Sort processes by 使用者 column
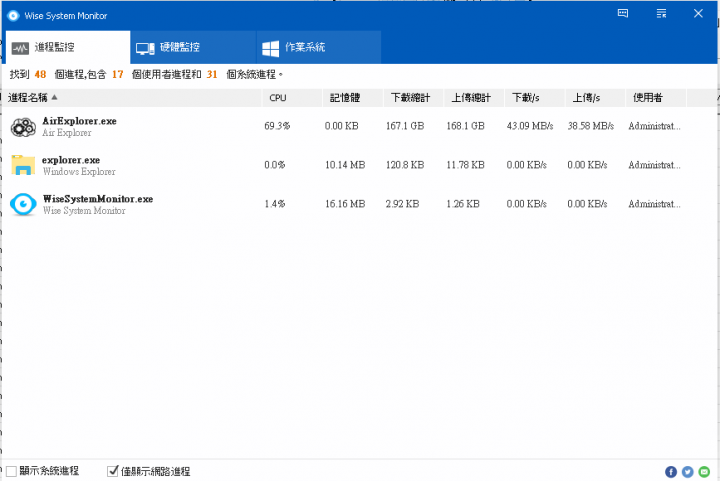Image resolution: width=720 pixels, height=481 pixels. pos(656,98)
